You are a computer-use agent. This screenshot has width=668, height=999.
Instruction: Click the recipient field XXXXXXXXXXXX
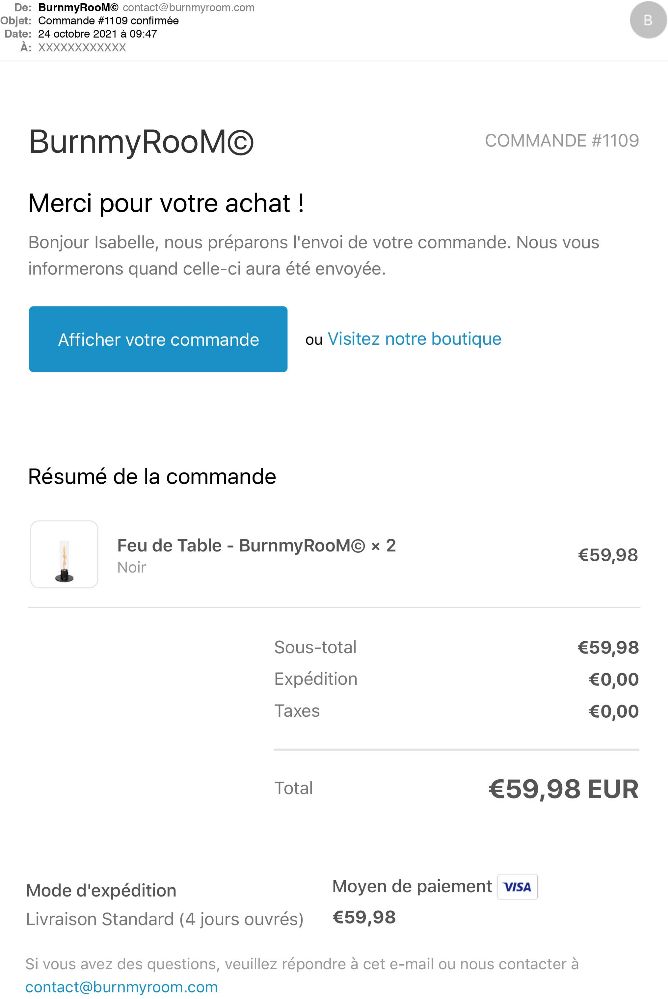[x=82, y=47]
